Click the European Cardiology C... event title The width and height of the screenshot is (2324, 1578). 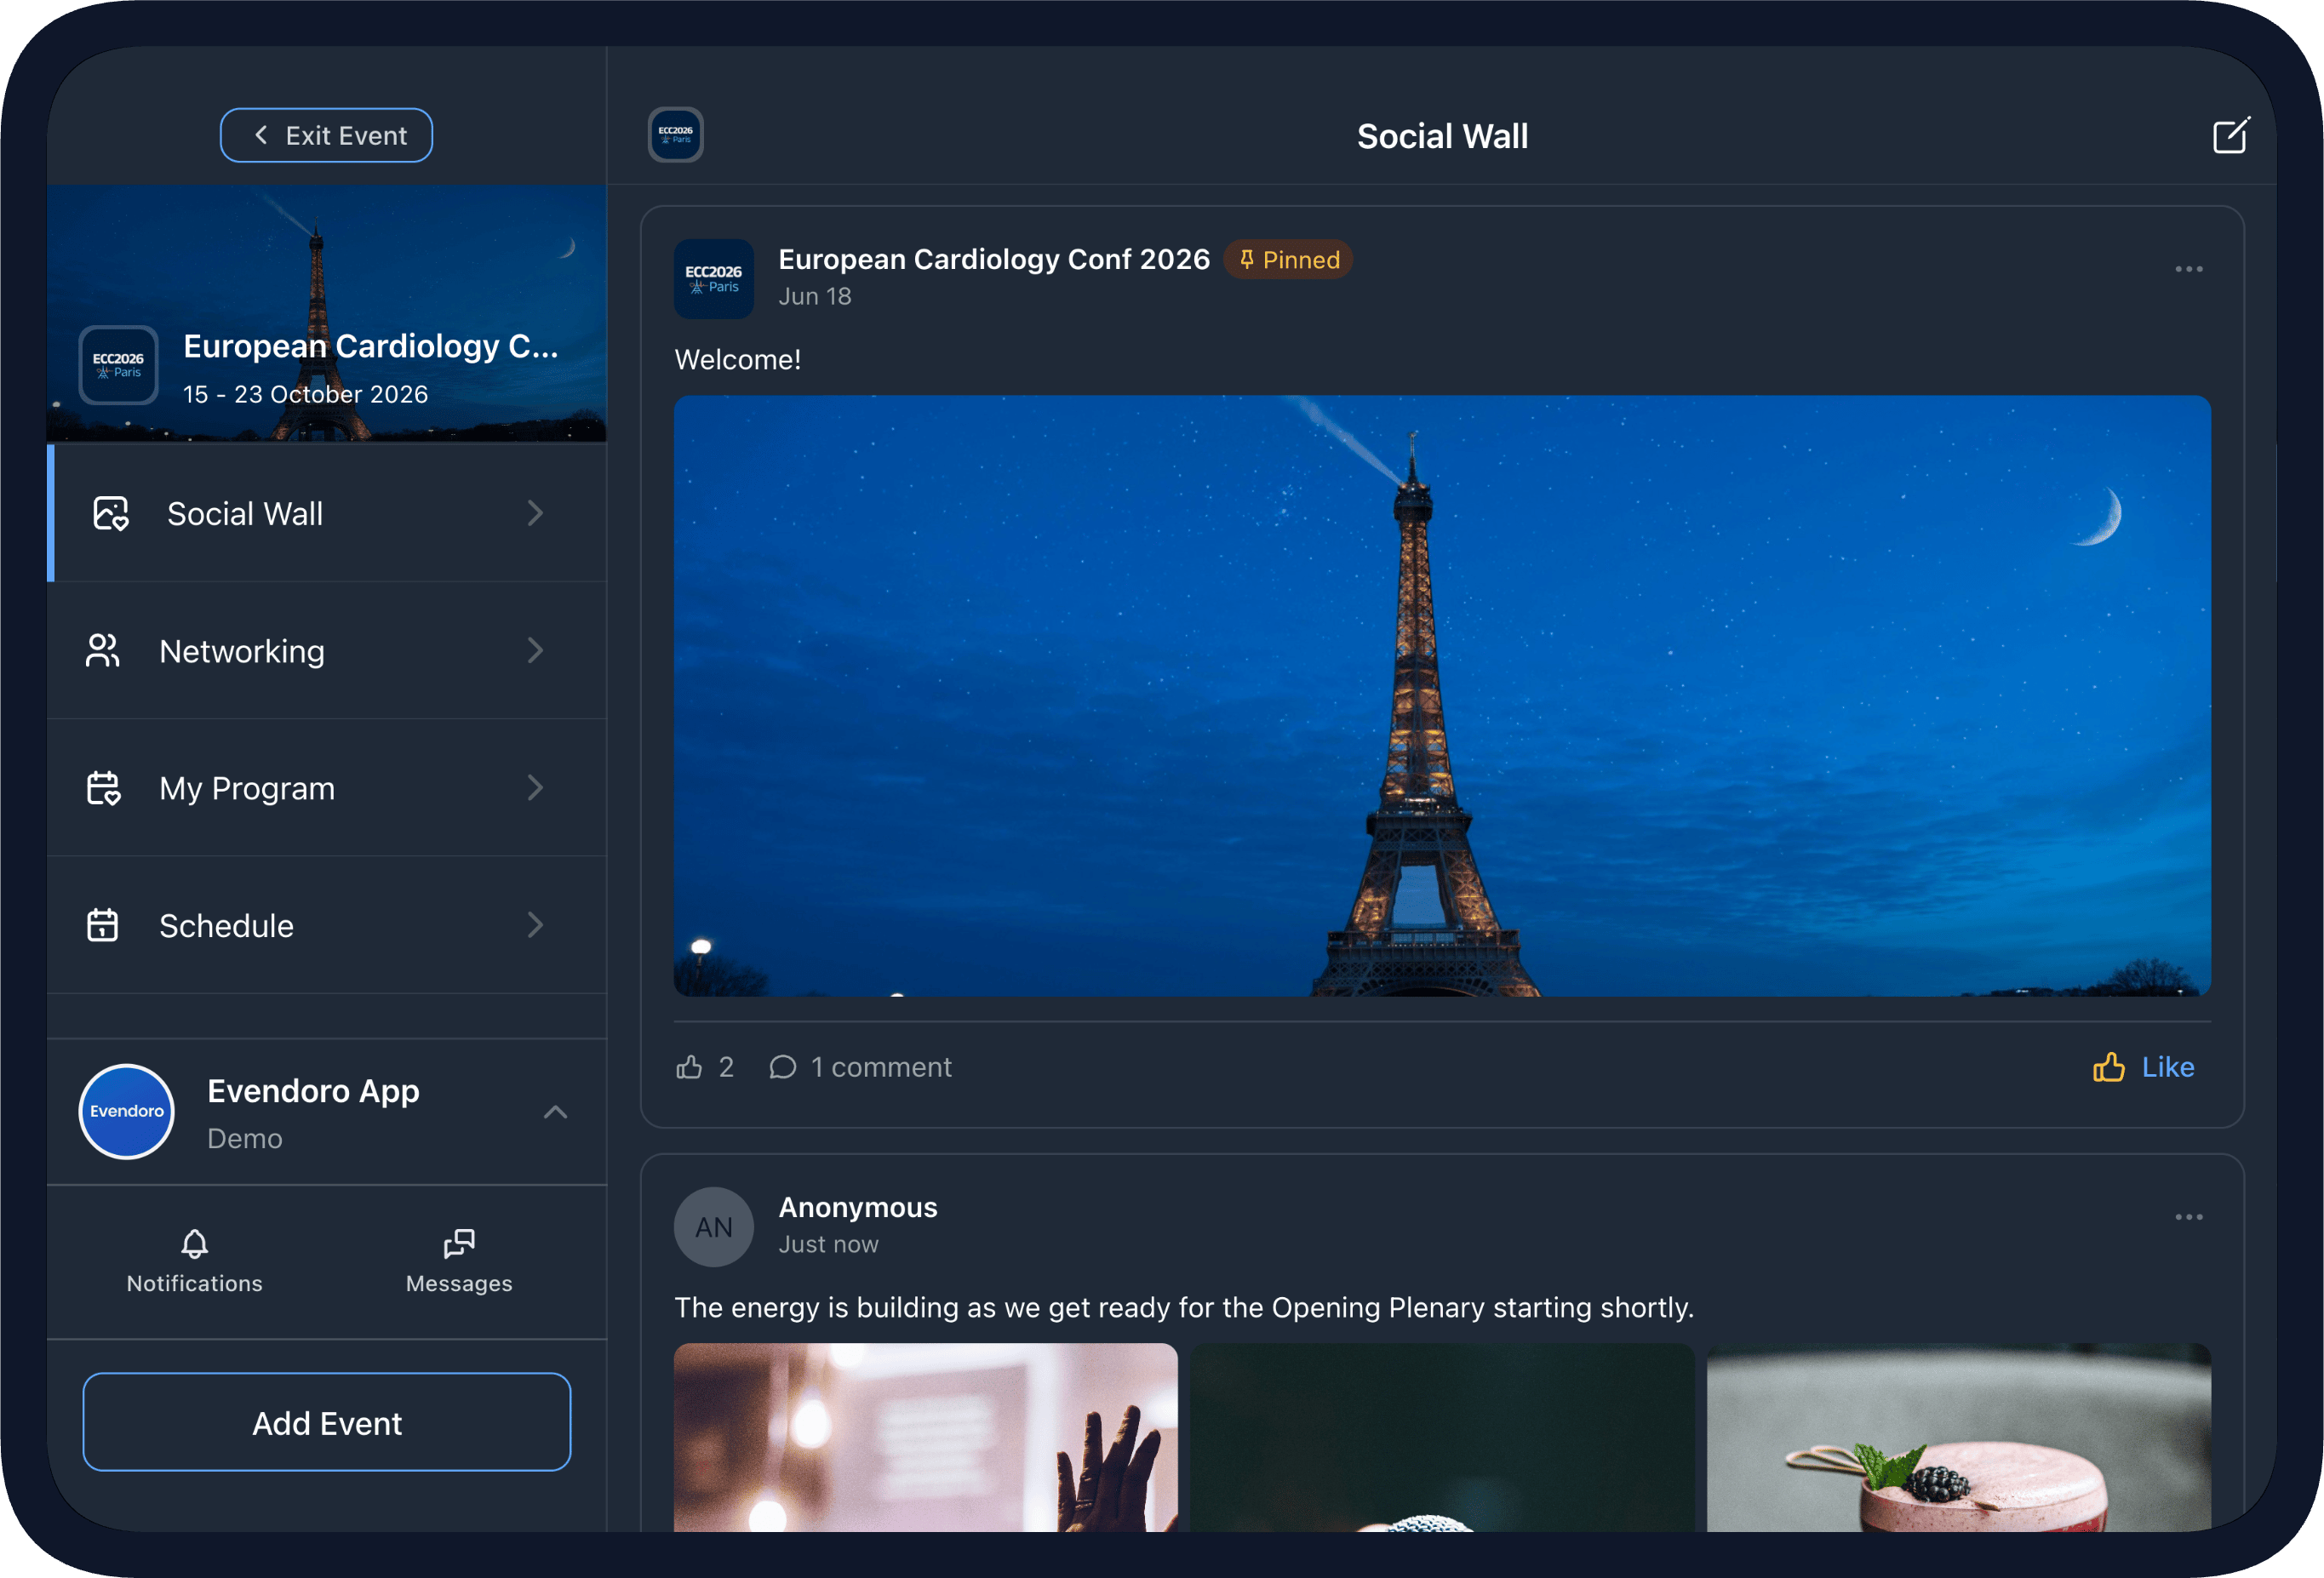click(371, 346)
